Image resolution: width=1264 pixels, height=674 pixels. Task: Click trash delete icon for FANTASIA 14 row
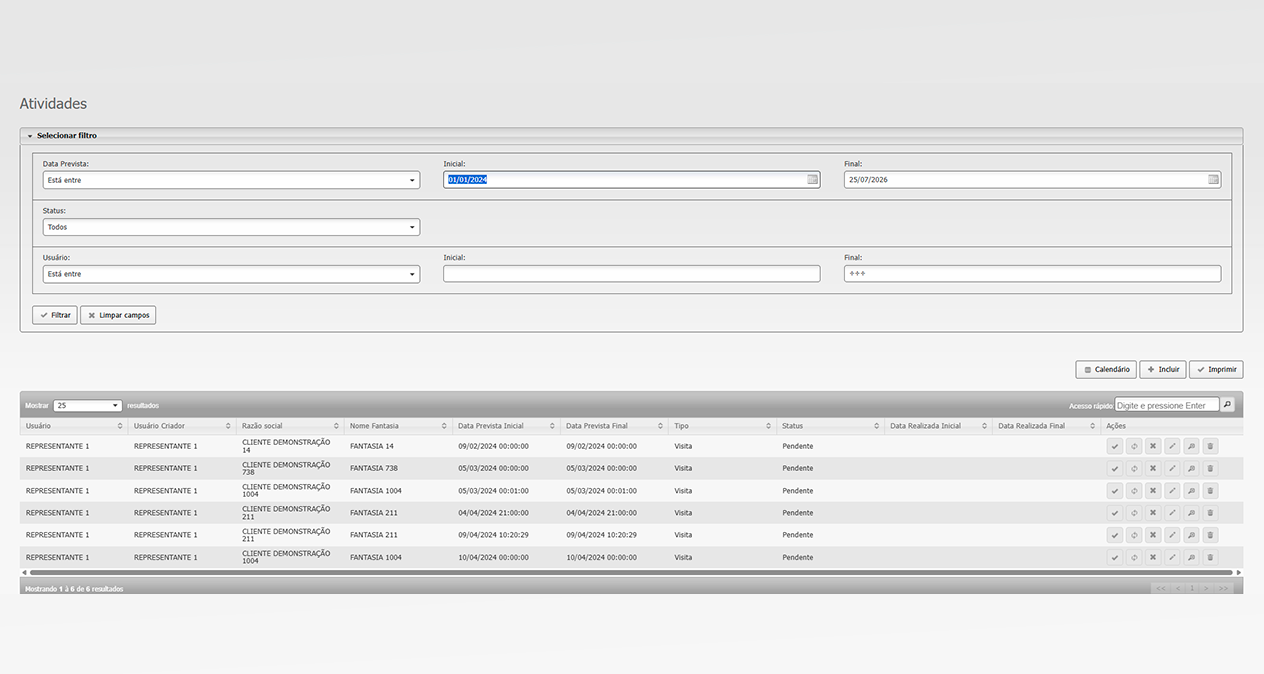click(x=1210, y=446)
